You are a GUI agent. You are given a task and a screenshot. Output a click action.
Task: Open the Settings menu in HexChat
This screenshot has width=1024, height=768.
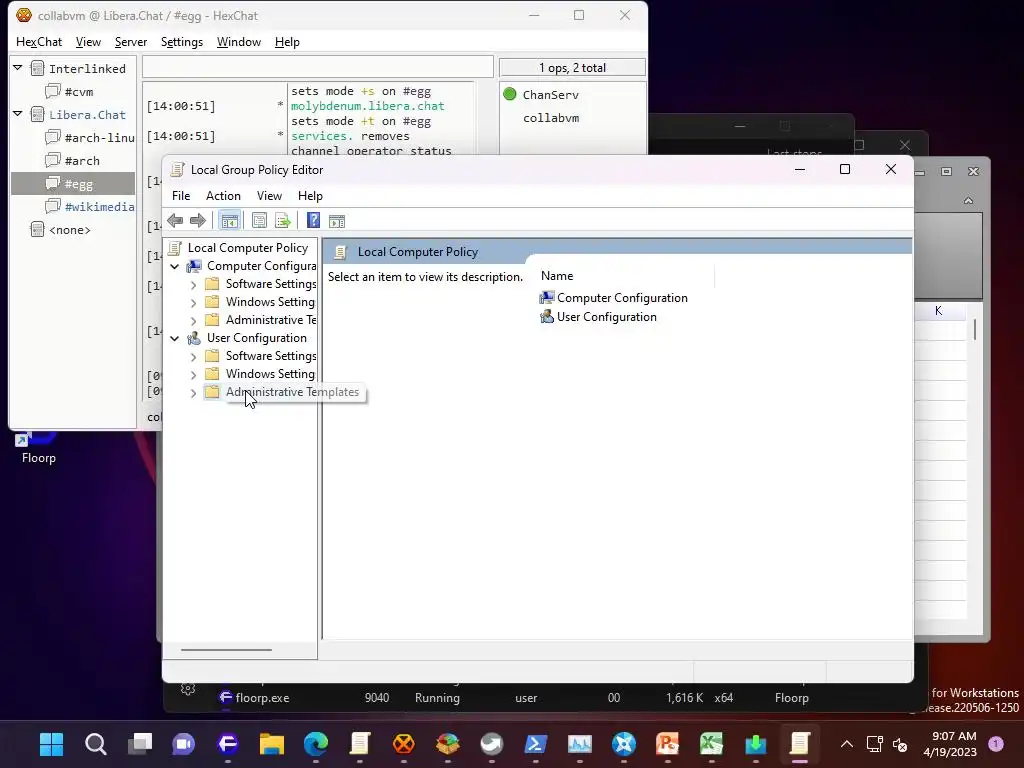[182, 42]
